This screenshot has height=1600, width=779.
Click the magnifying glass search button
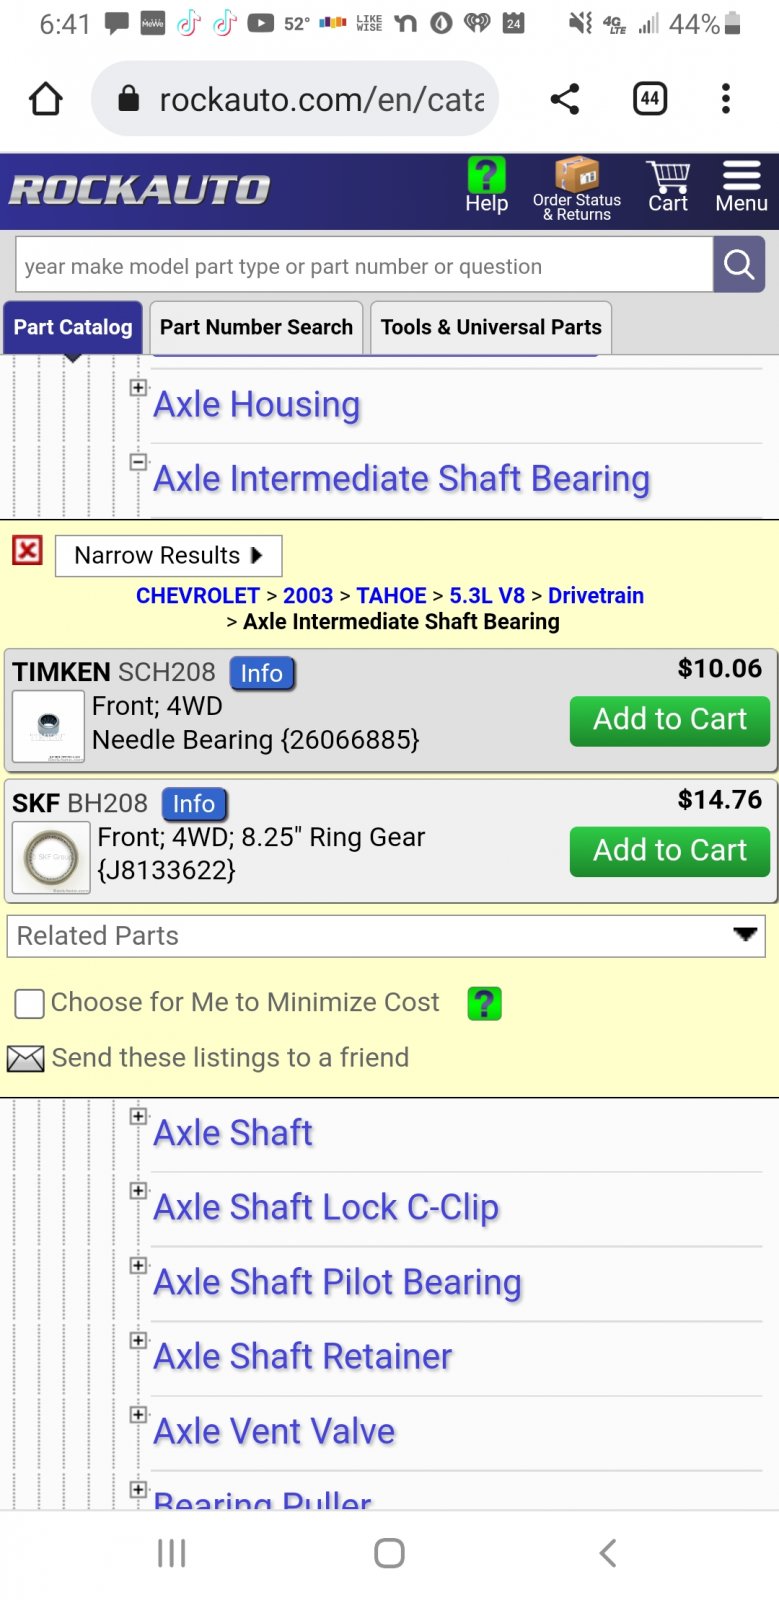739,265
